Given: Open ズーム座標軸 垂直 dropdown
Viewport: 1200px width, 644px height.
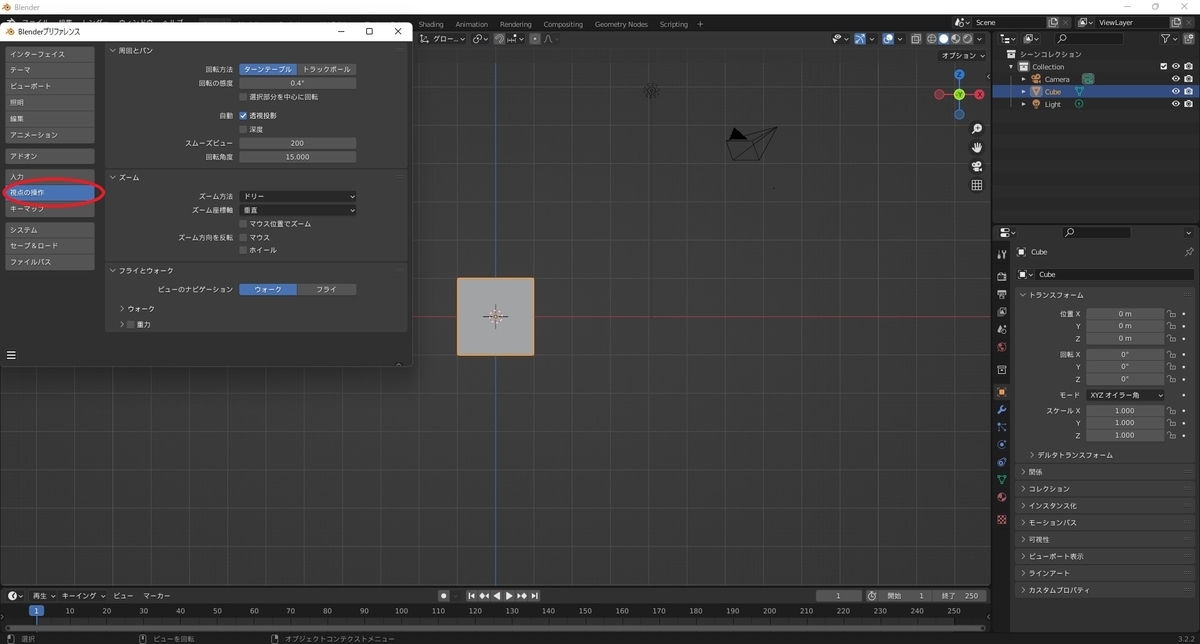Looking at the screenshot, I should 298,210.
